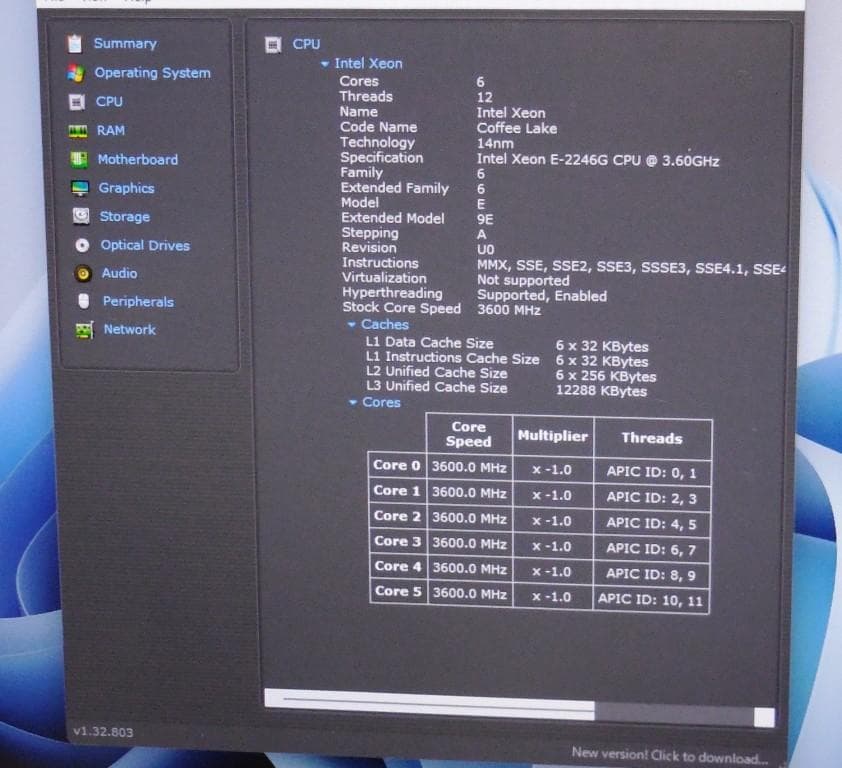Collapse the Cores section expander
The height and width of the screenshot is (768, 842).
pyautogui.click(x=352, y=402)
